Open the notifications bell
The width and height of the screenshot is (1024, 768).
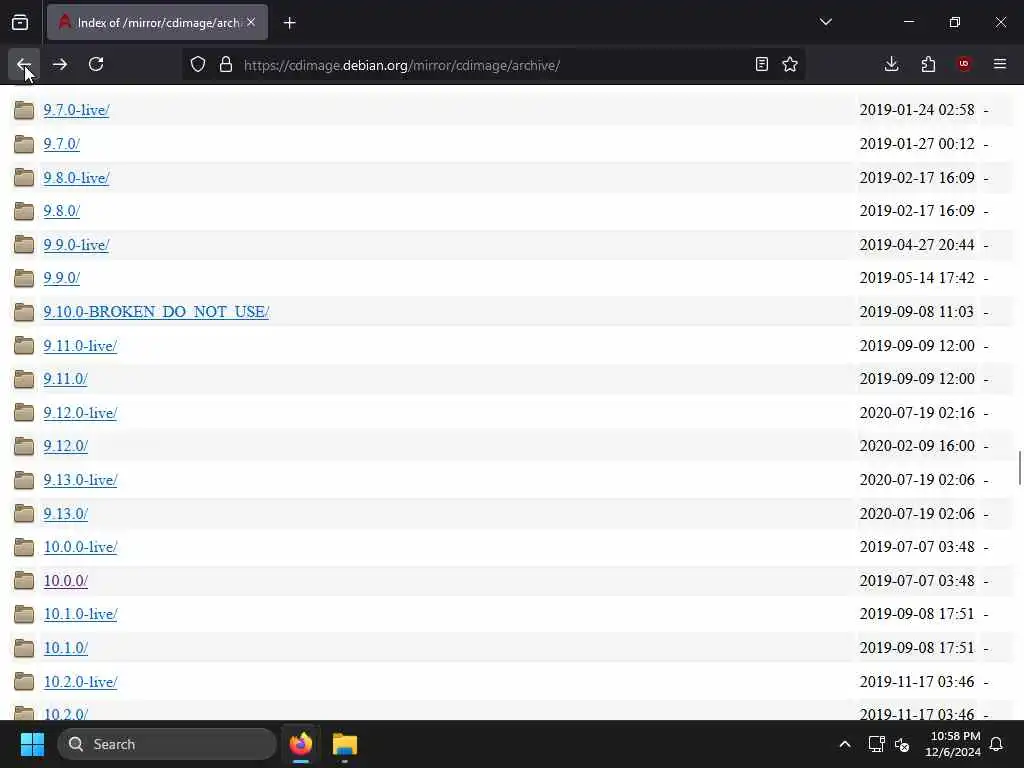pyautogui.click(x=997, y=744)
